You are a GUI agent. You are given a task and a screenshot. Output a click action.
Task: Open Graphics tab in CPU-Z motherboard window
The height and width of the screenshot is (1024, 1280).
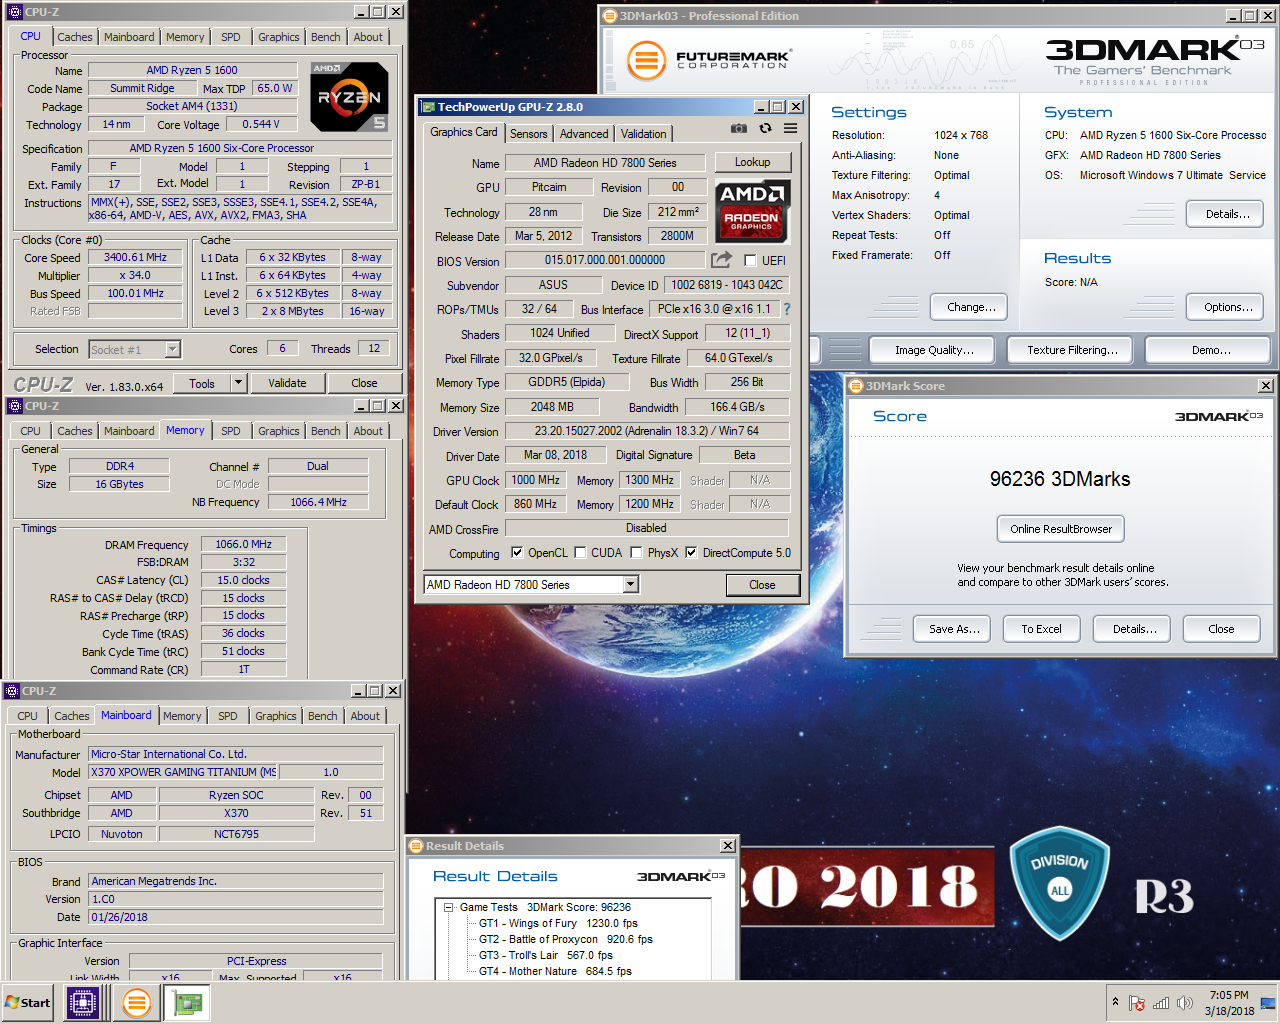tap(276, 716)
